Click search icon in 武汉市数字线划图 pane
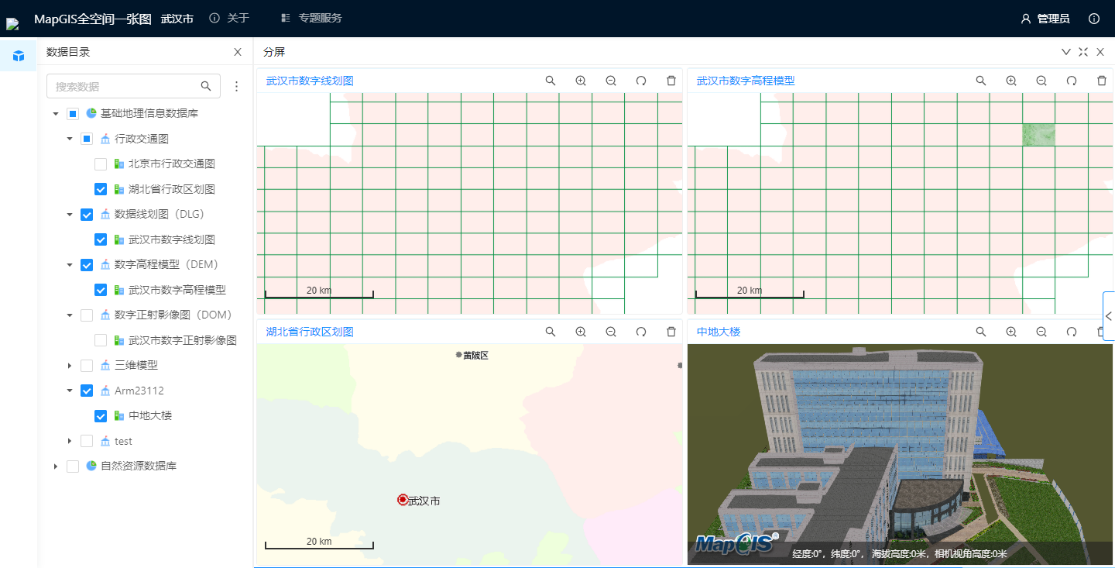 coord(550,81)
